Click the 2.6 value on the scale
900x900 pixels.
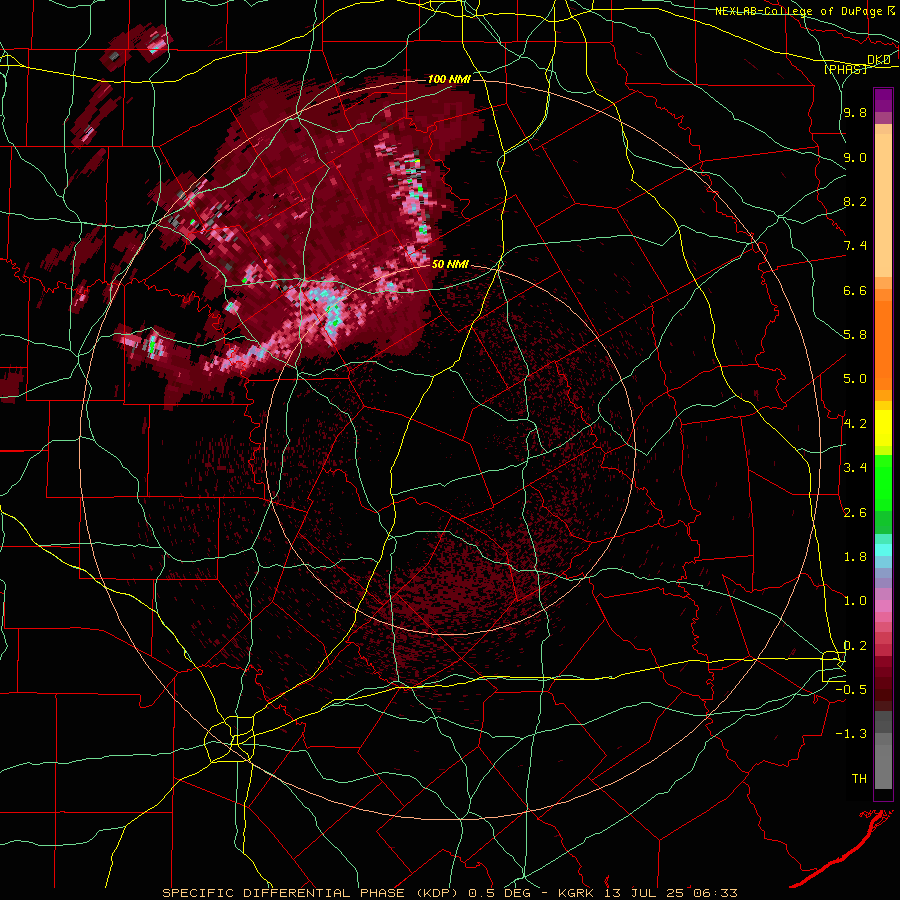[x=855, y=513]
